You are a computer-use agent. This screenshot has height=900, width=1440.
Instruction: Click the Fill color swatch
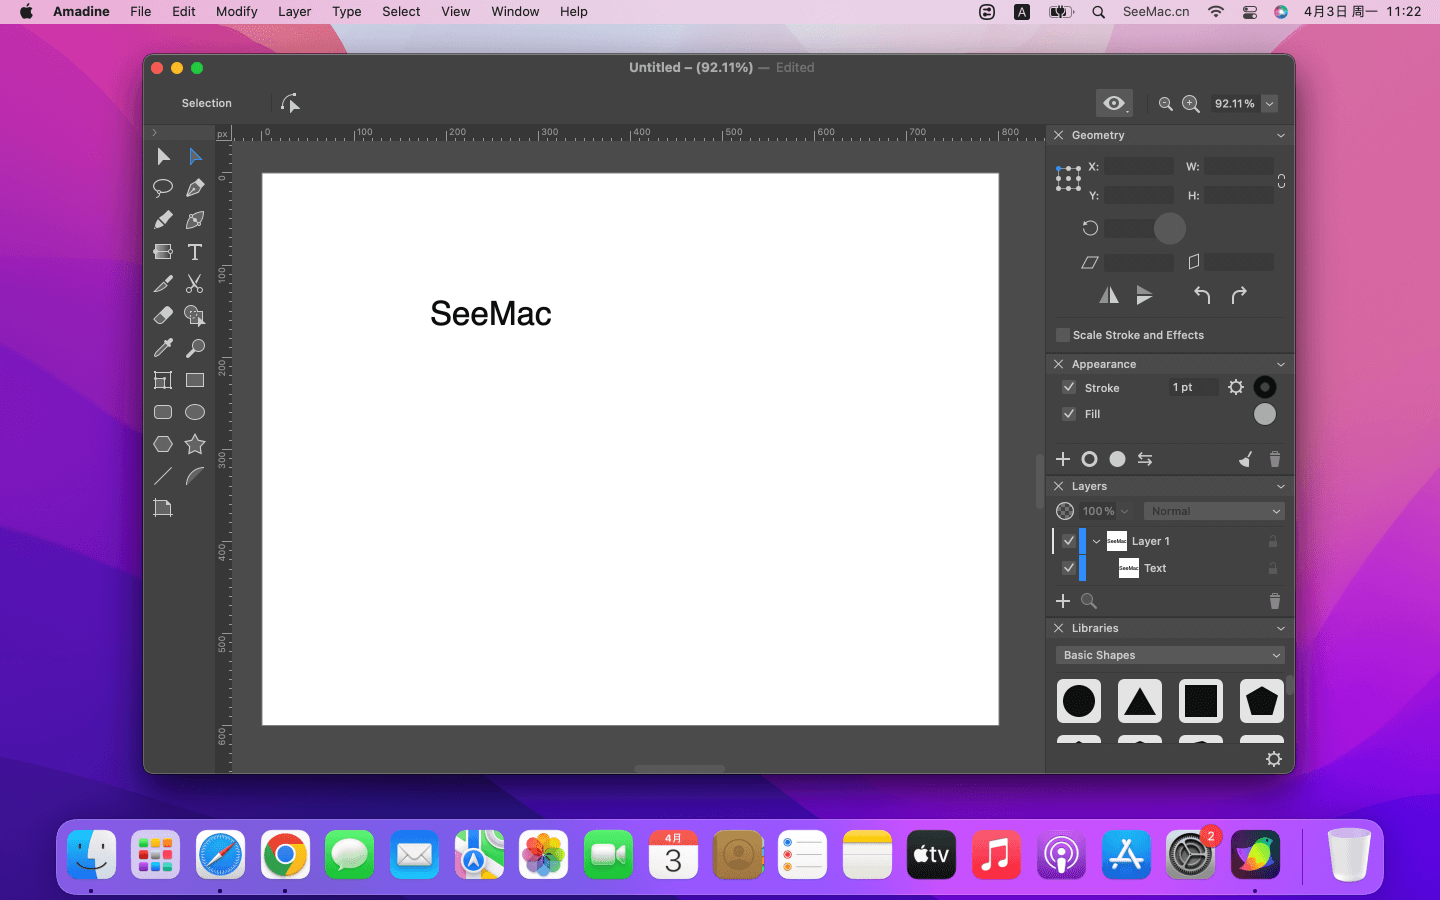tap(1265, 414)
